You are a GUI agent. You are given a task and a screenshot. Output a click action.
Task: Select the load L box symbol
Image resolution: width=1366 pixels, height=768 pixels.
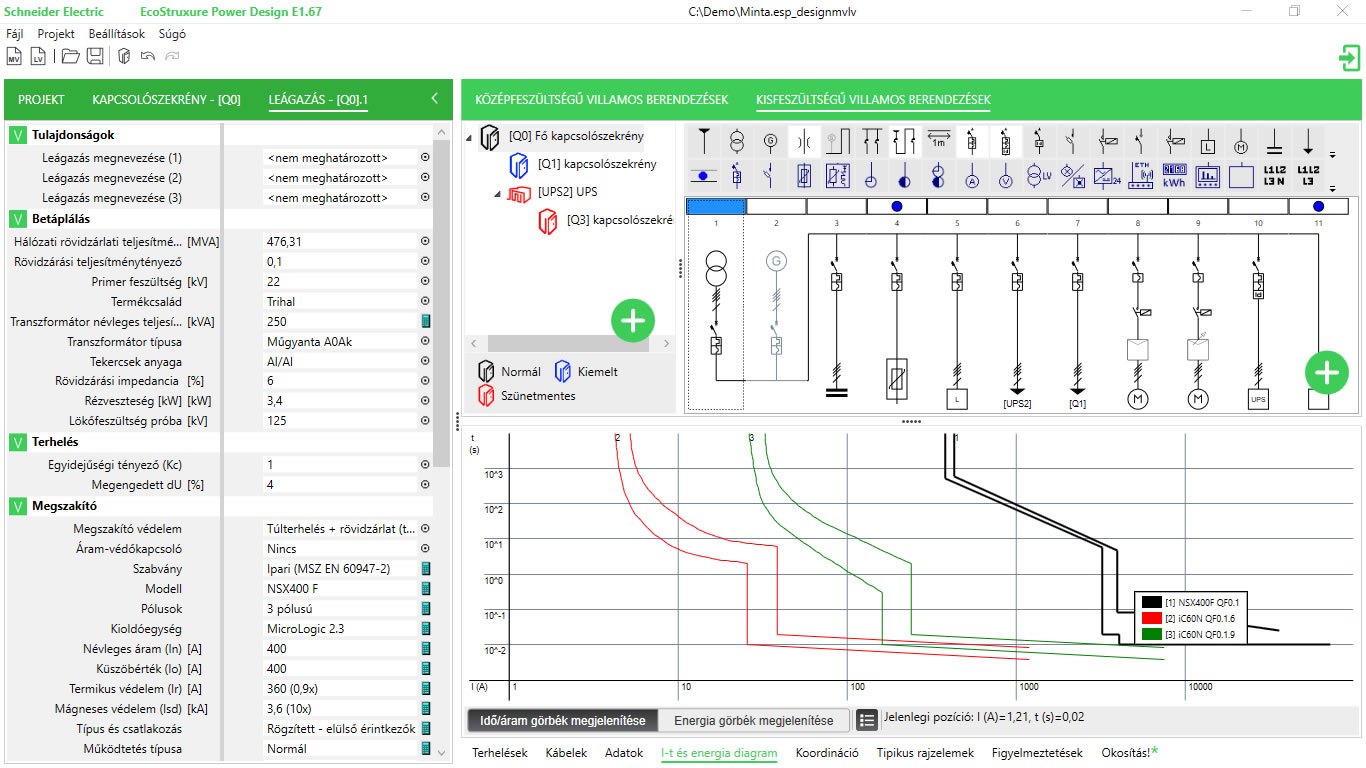(x=1207, y=139)
